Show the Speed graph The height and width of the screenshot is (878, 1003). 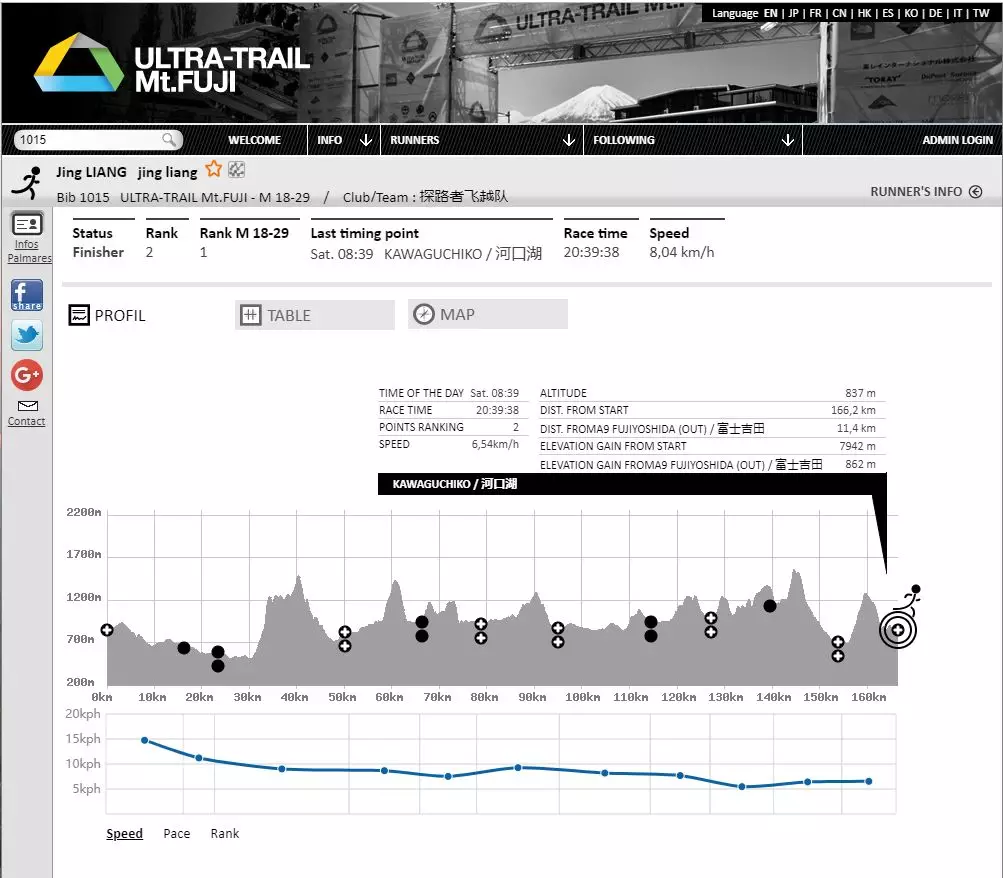tap(124, 833)
